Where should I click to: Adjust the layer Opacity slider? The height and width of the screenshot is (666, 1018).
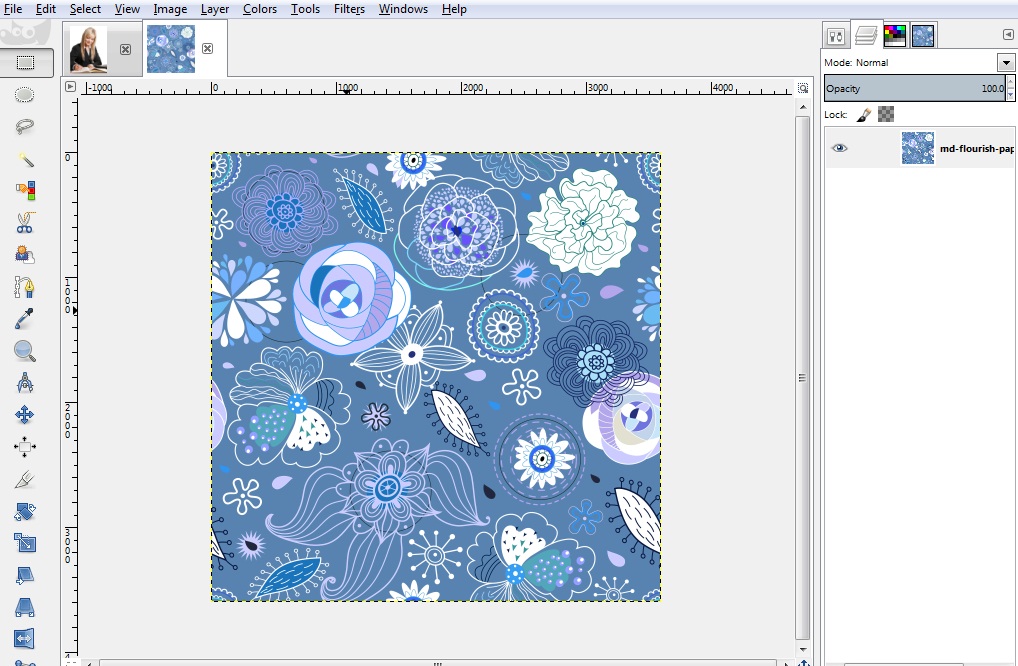point(915,88)
